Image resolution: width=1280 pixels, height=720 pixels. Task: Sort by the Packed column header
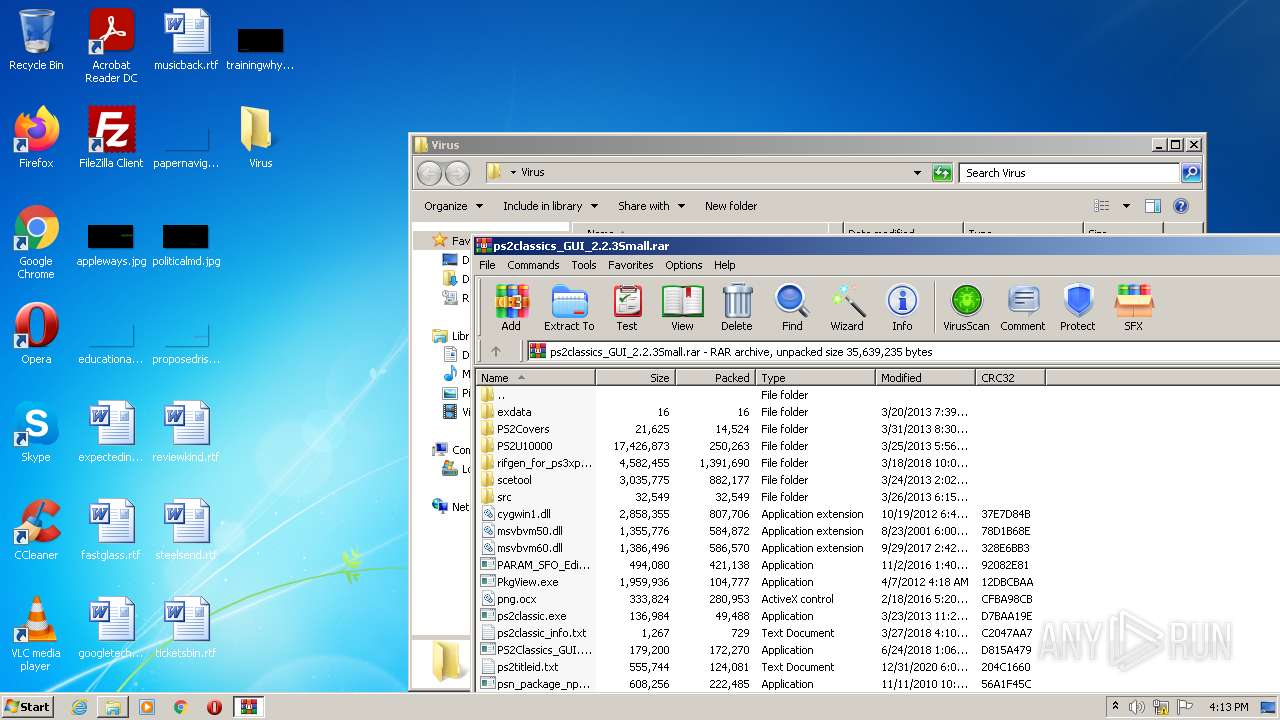[716, 378]
